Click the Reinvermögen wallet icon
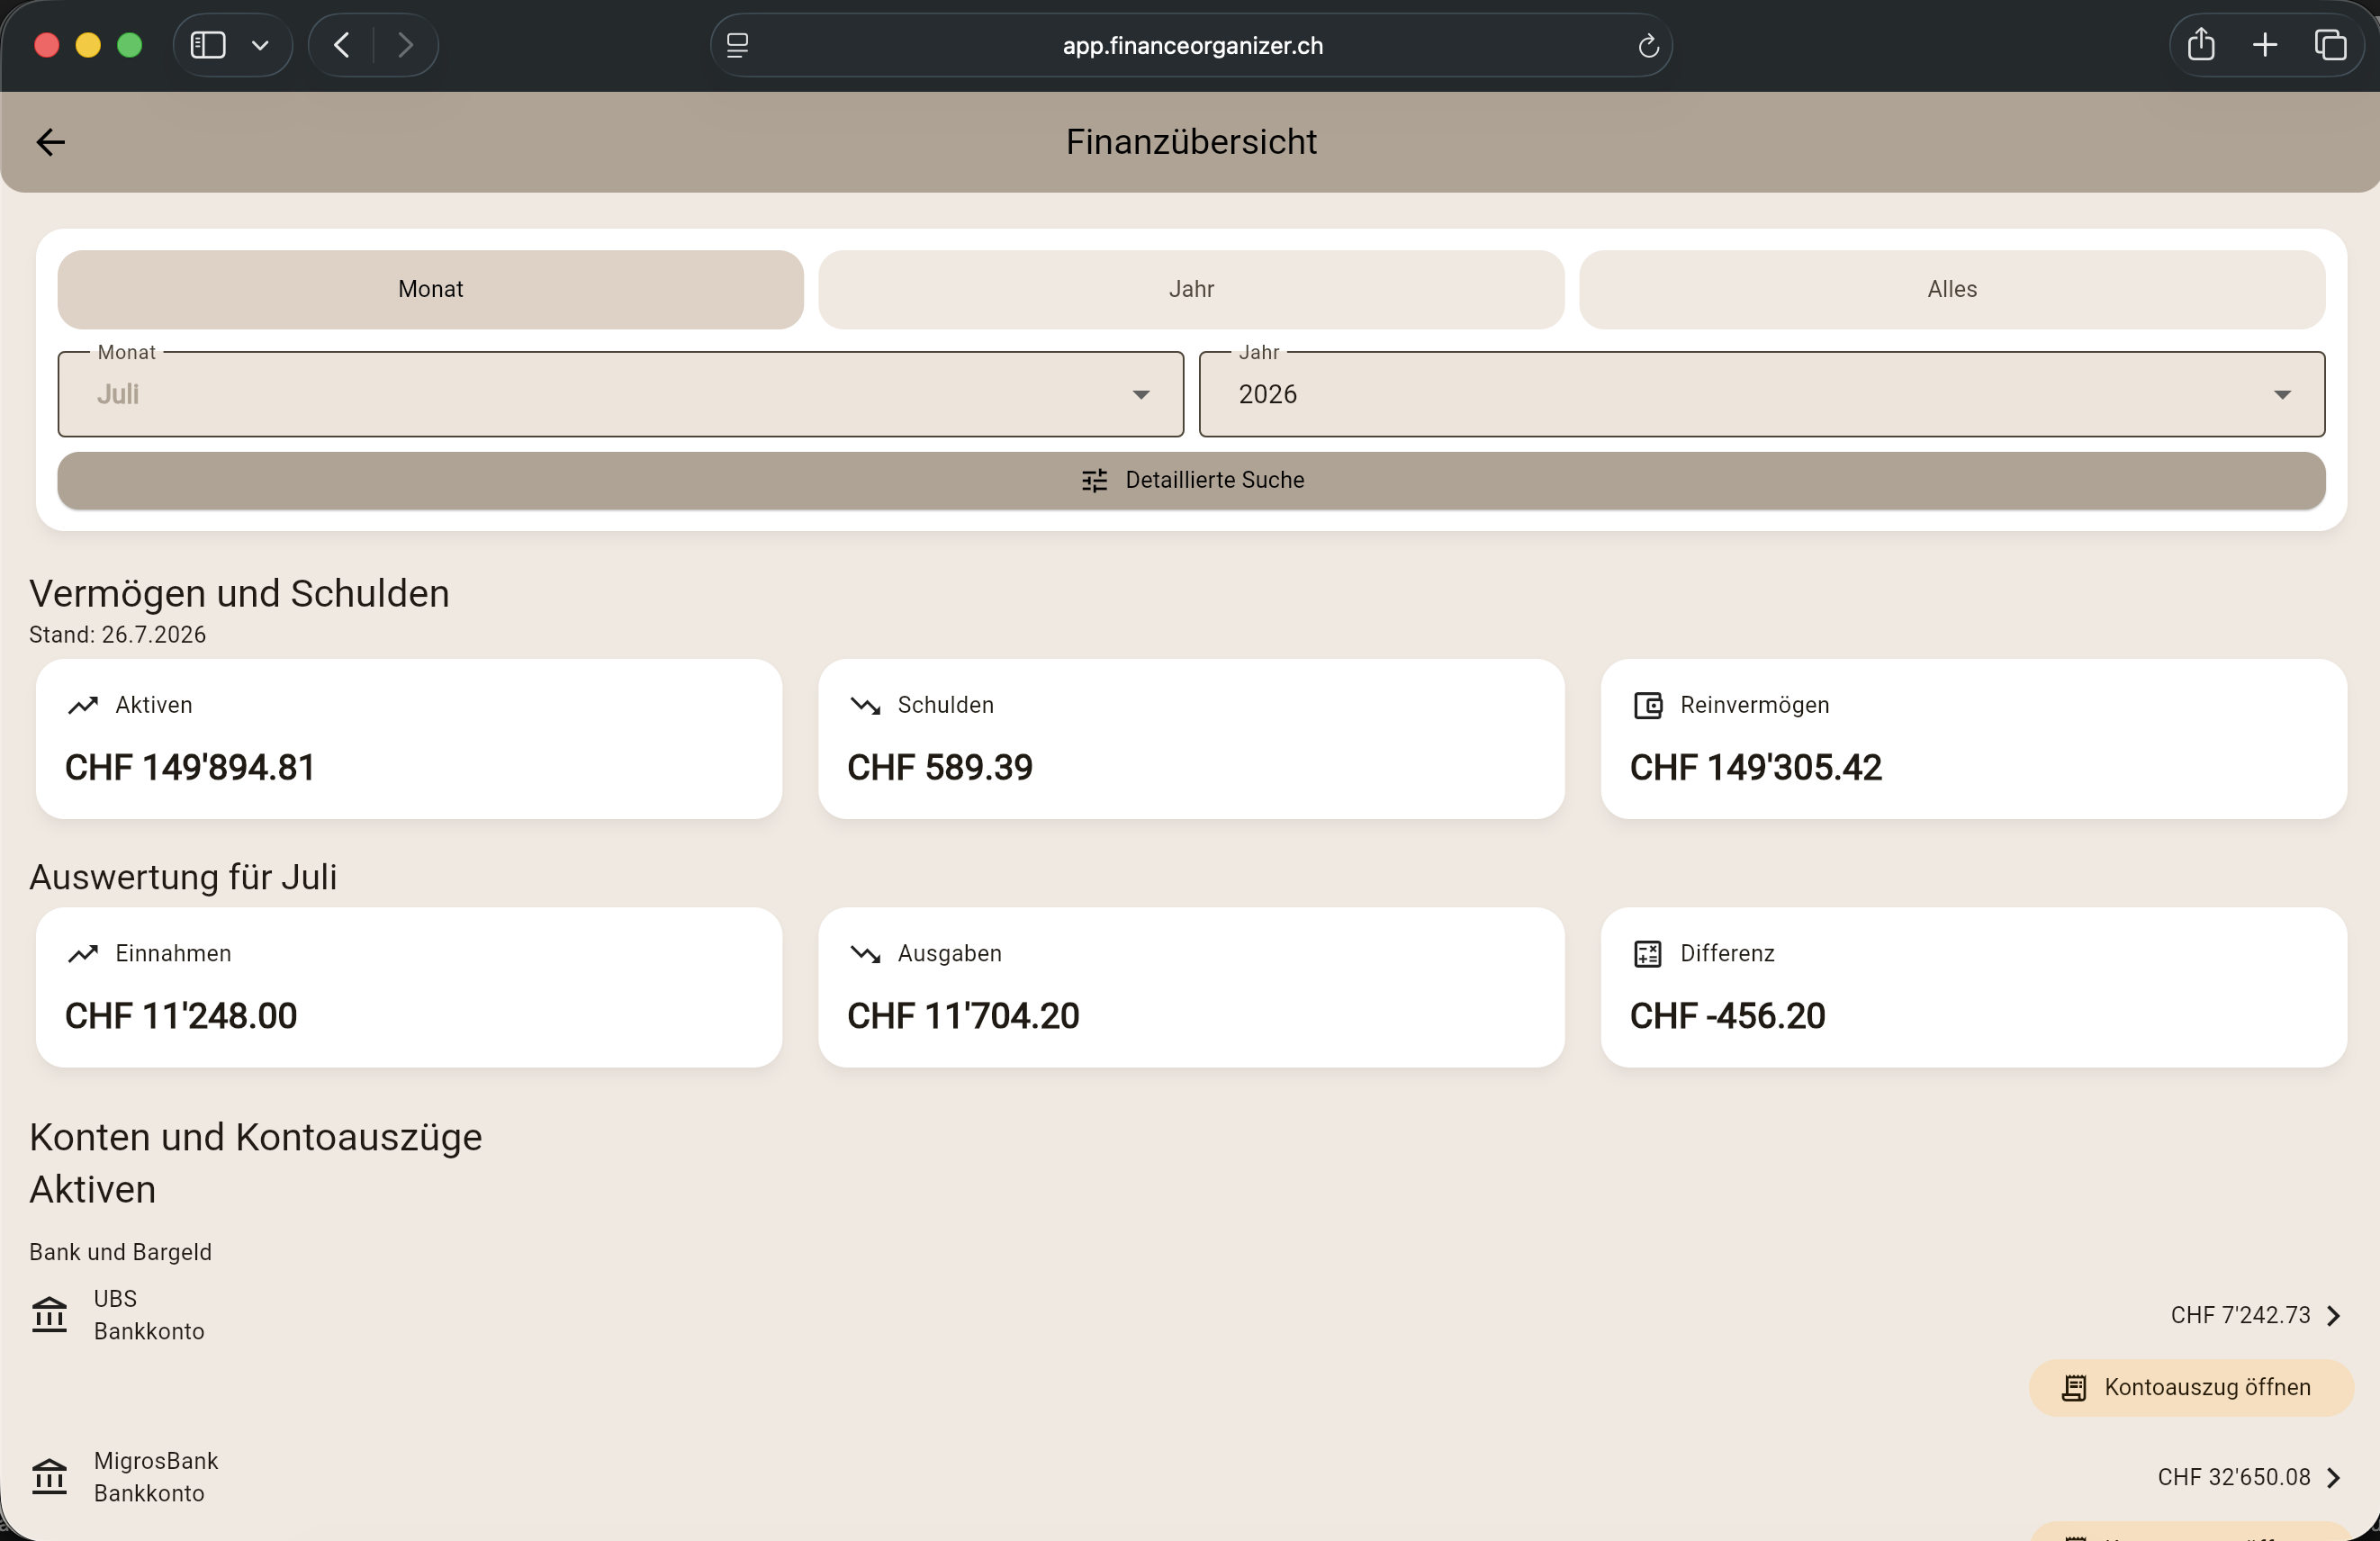The width and height of the screenshot is (2380, 1541). click(1648, 705)
